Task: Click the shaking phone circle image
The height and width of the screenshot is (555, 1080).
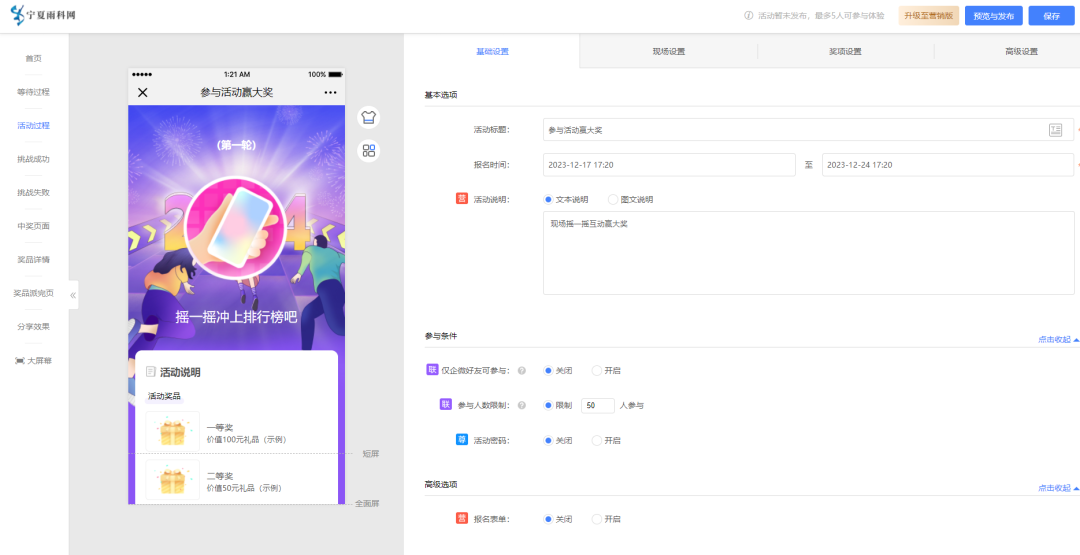Action: (236, 228)
